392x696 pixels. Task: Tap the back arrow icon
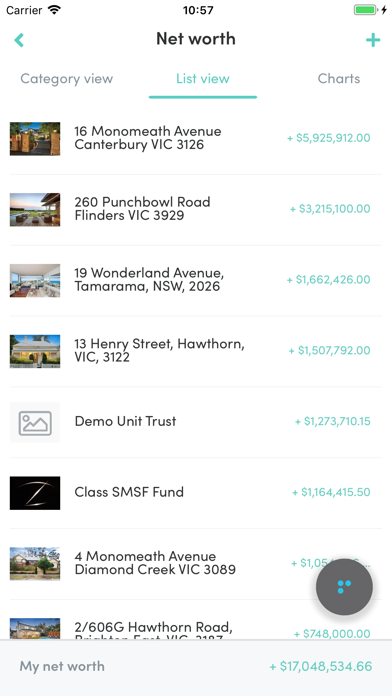click(19, 40)
